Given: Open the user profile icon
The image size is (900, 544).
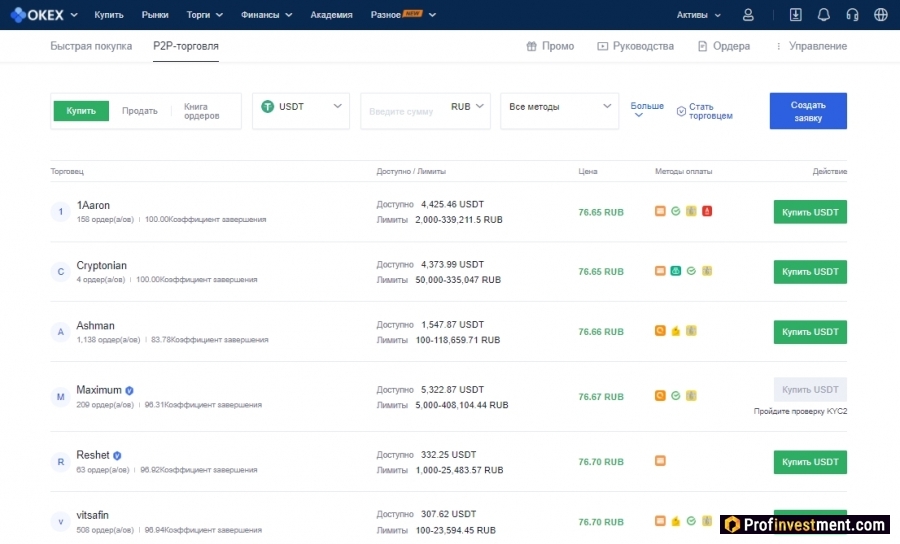Looking at the screenshot, I should 748,15.
